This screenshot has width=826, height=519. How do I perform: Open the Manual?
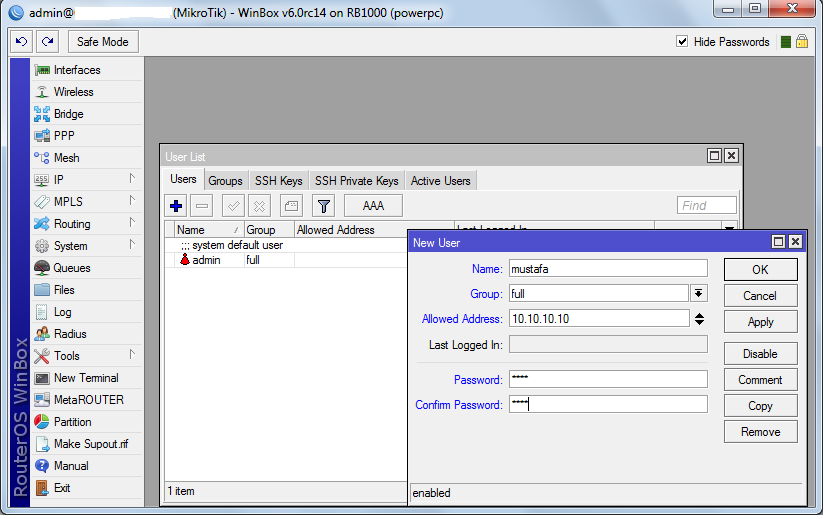point(87,466)
